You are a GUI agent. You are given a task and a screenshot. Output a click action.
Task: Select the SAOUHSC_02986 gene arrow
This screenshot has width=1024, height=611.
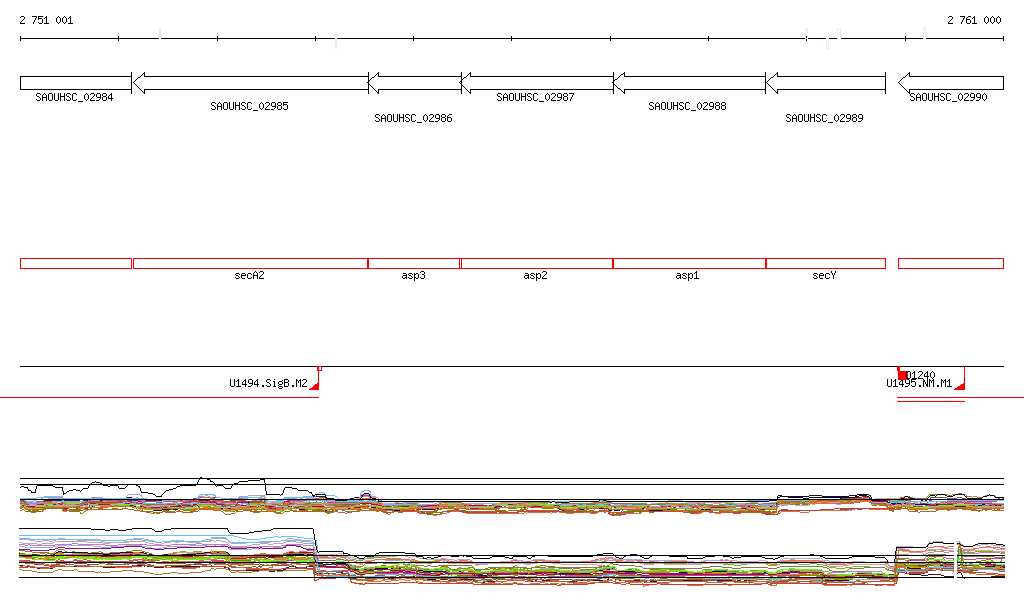415,83
